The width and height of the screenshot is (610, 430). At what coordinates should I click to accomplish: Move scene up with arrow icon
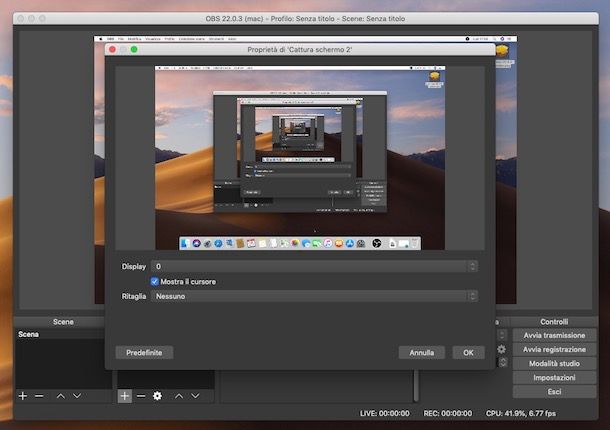(60, 396)
